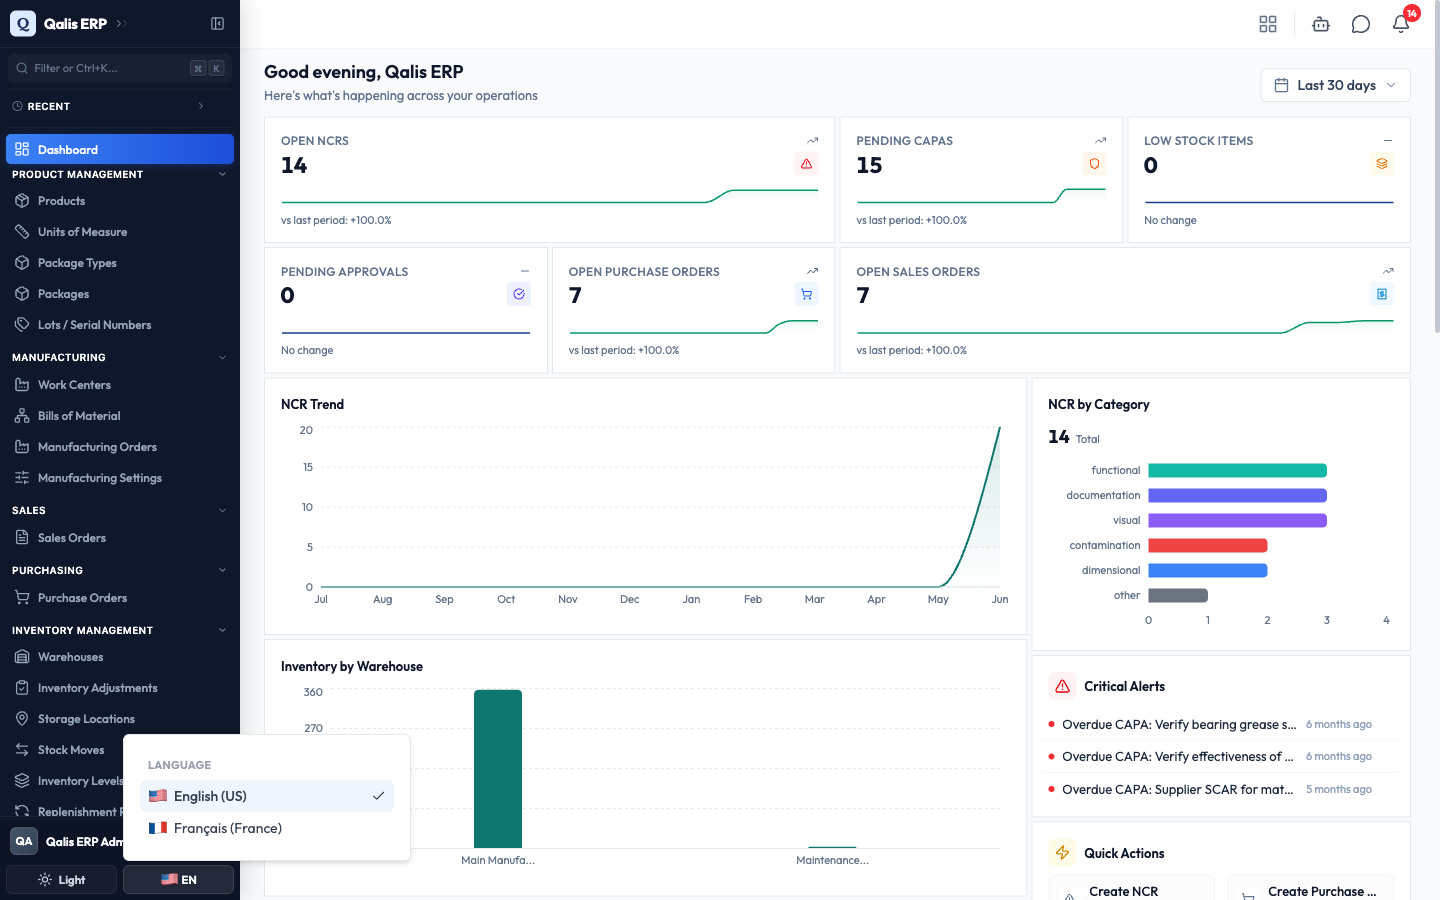Click the Create NCR quick action
Screen dimensions: 1440x900
click(x=1131, y=888)
